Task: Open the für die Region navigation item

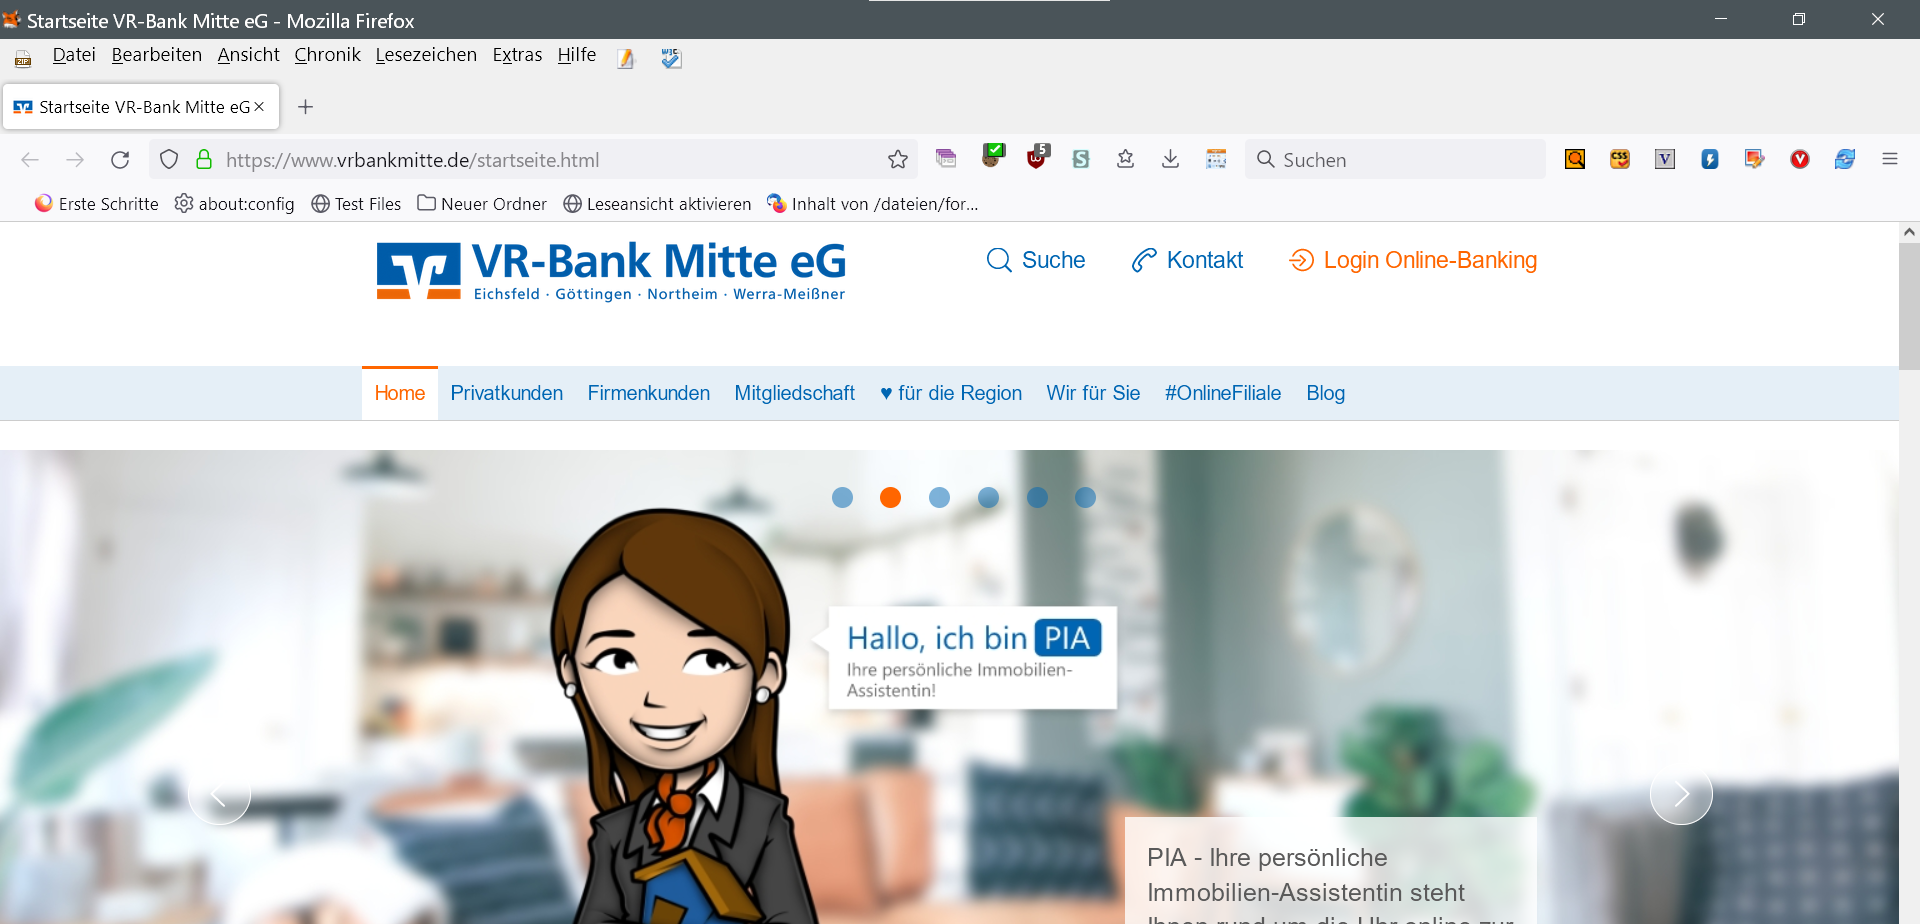Action: pyautogui.click(x=951, y=393)
